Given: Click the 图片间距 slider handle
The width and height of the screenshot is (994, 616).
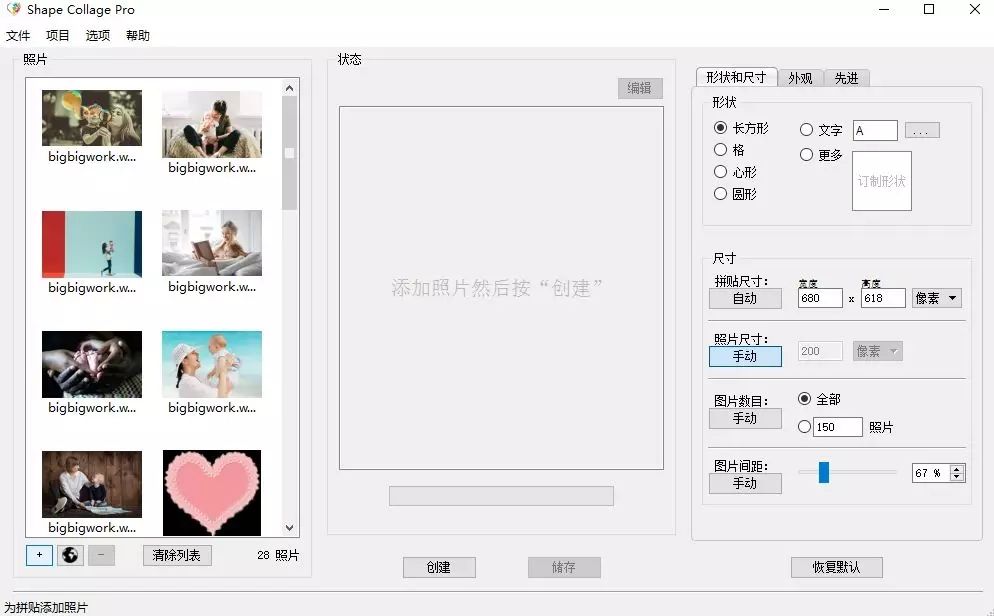Looking at the screenshot, I should 823,472.
